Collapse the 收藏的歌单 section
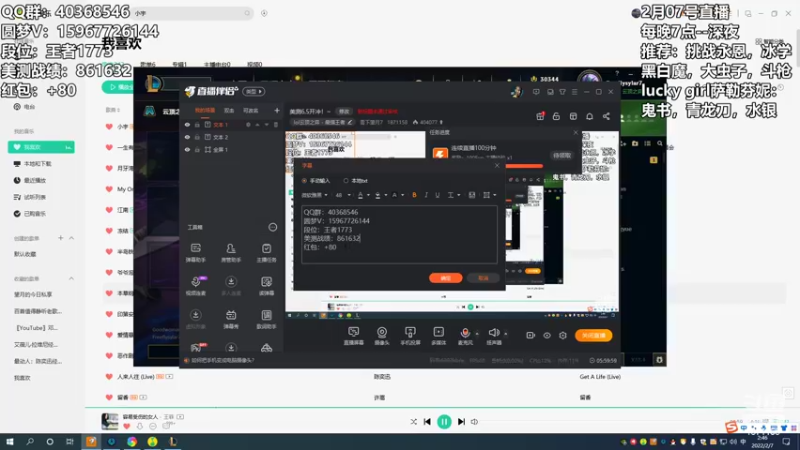The height and width of the screenshot is (450, 800). click(x=71, y=279)
